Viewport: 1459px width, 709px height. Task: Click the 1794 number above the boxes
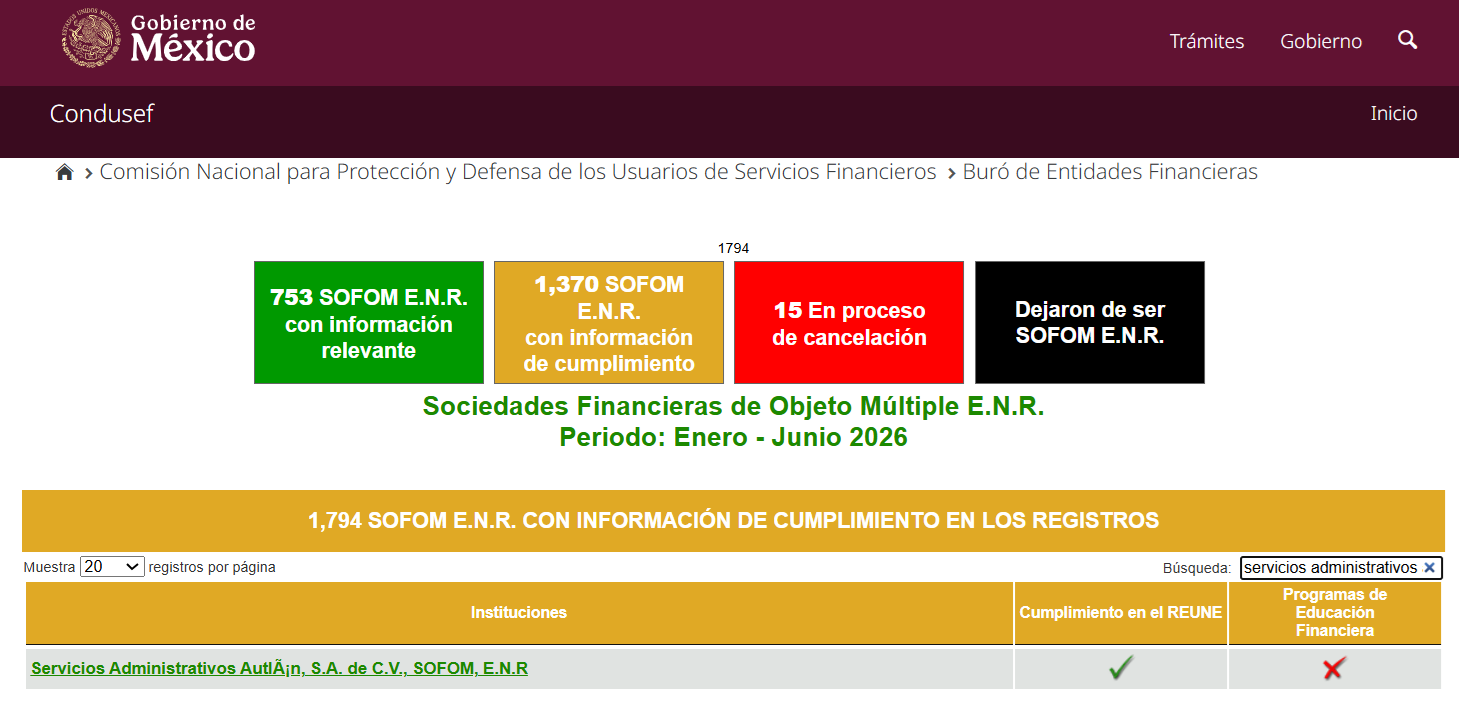(733, 248)
